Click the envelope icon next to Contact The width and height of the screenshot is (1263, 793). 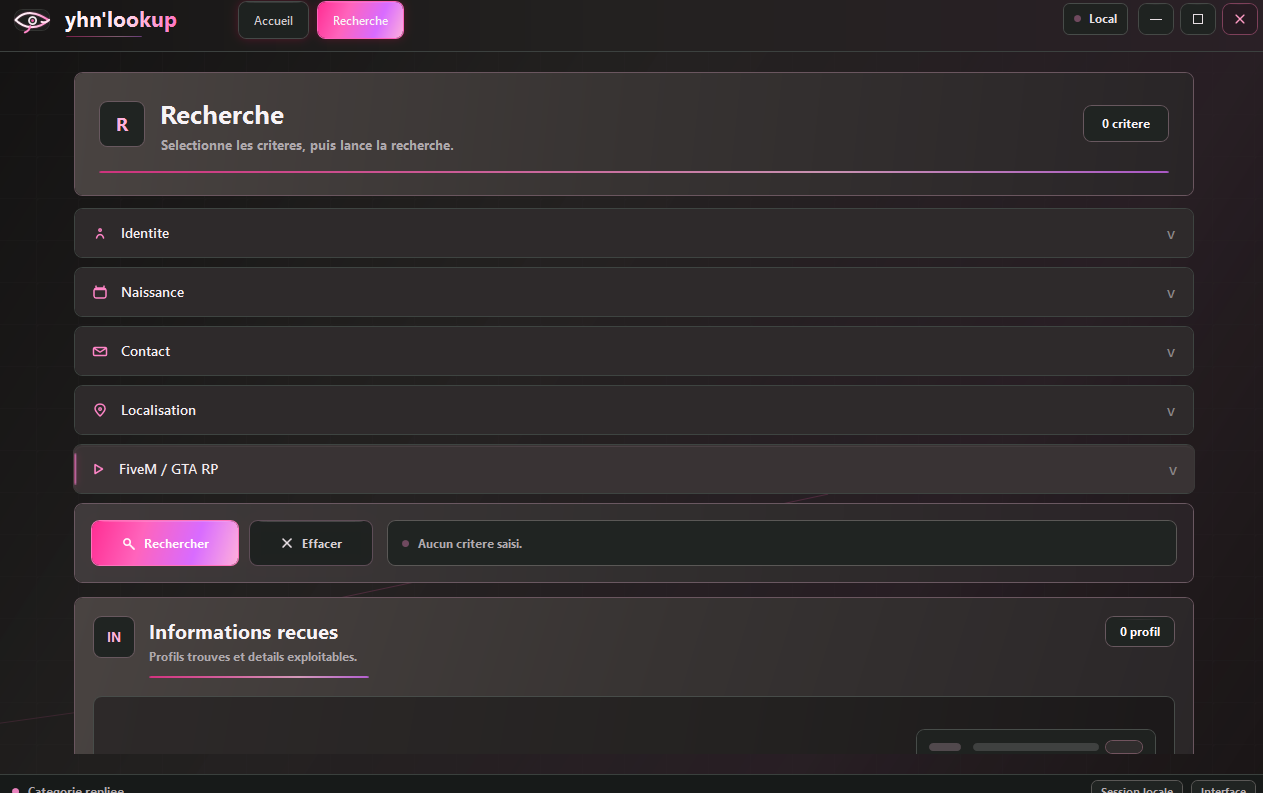pos(100,352)
